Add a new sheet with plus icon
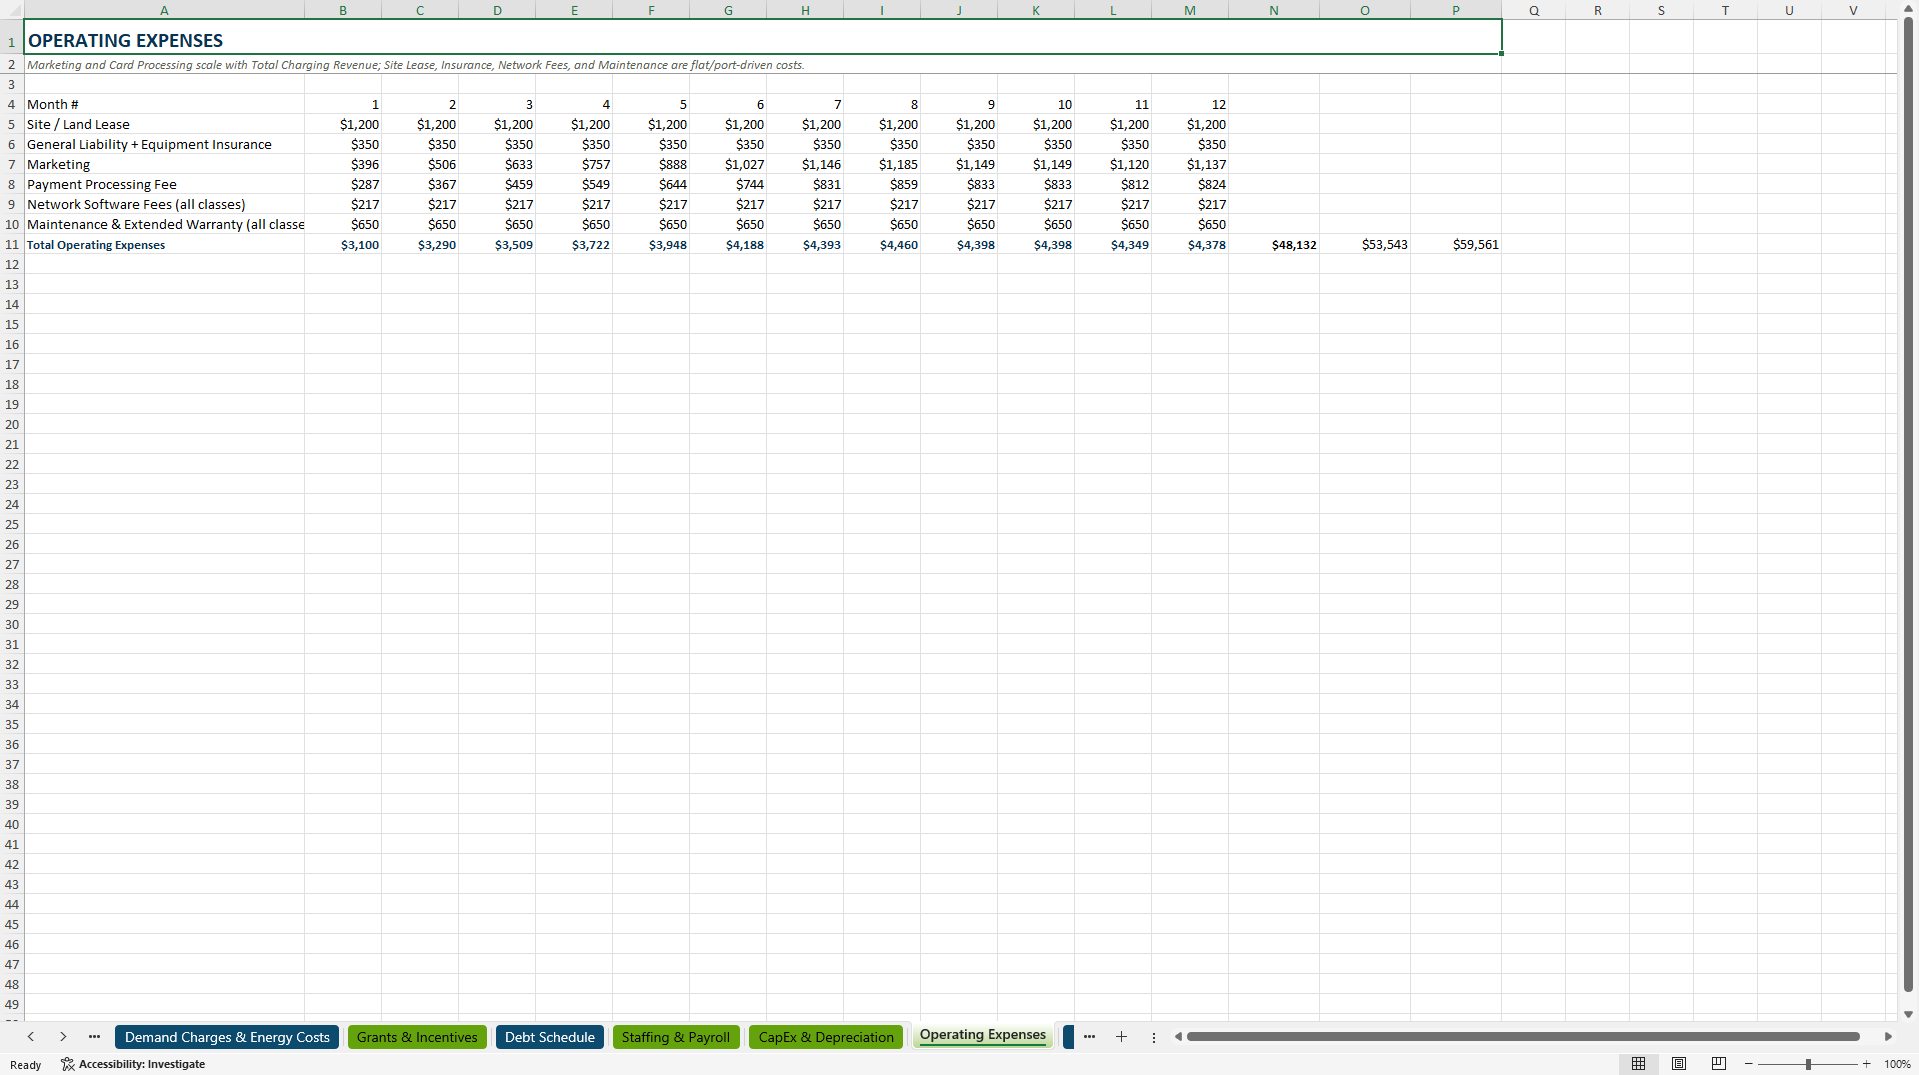 1121,1037
